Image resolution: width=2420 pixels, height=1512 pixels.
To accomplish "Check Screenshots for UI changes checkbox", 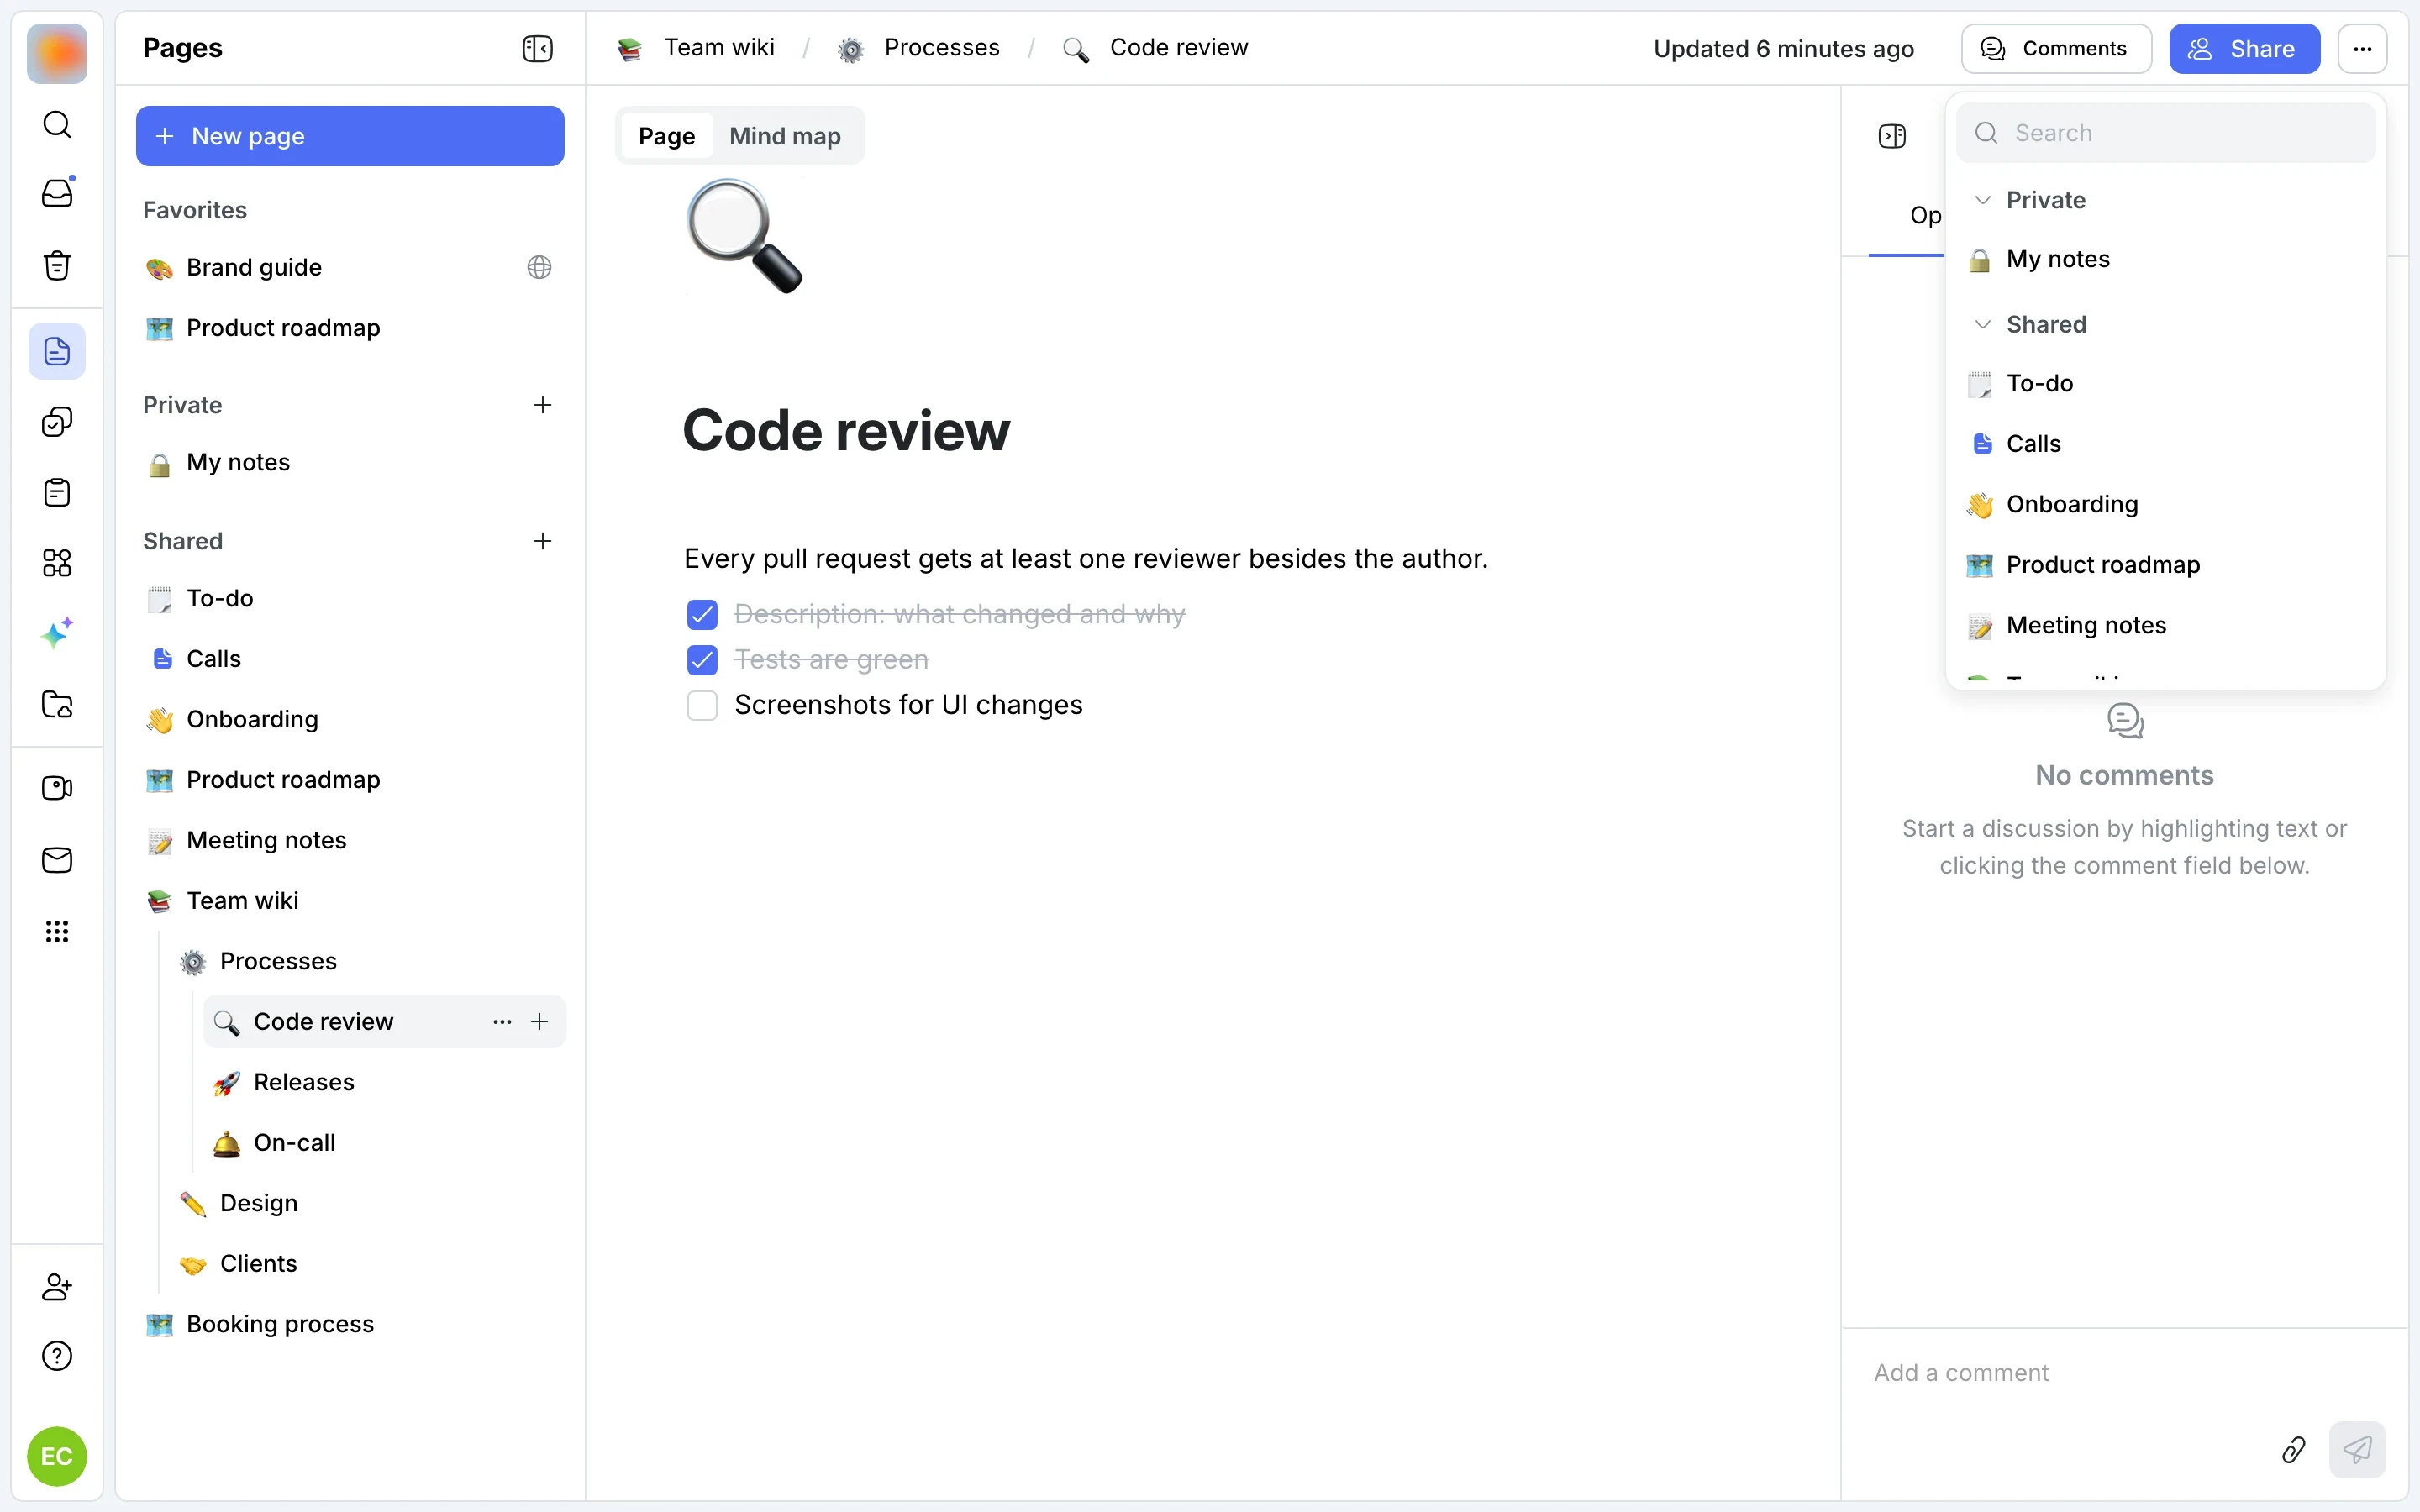I will click(x=702, y=705).
